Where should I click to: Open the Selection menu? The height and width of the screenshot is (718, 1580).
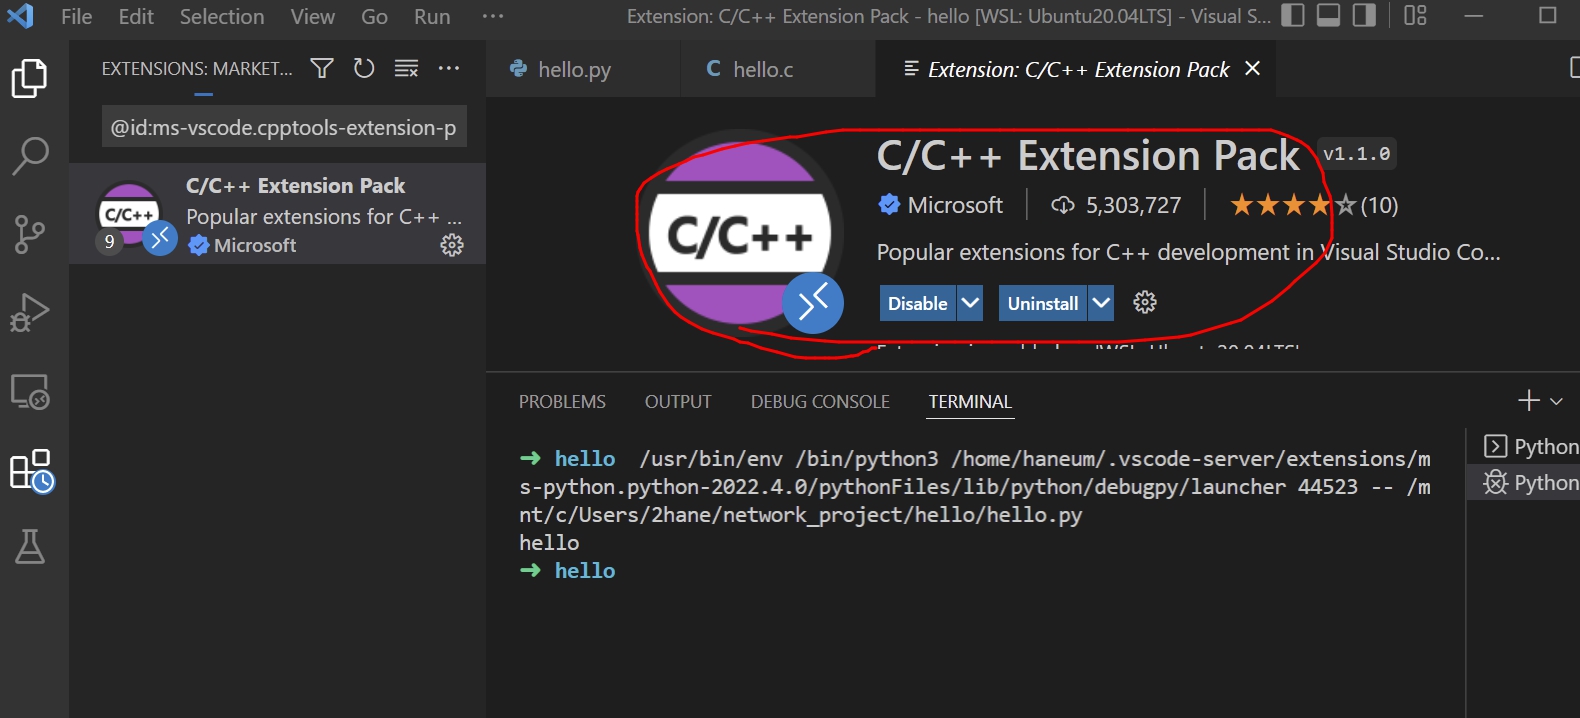222,16
